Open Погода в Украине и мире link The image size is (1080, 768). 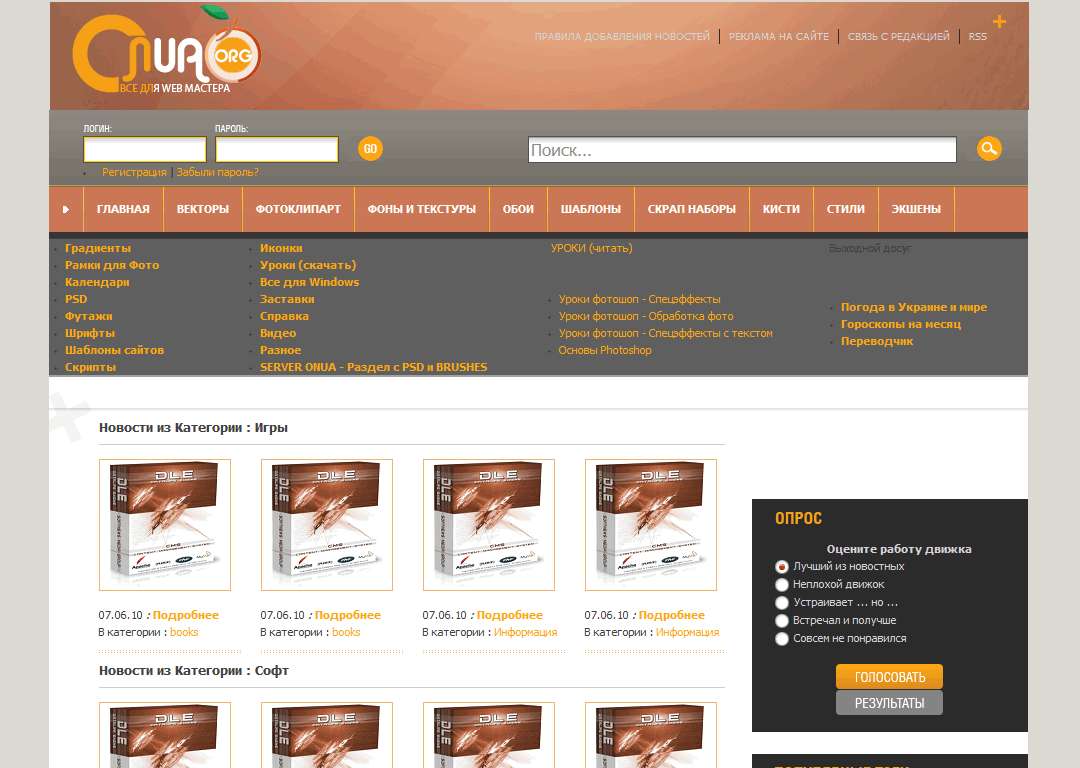coord(913,307)
